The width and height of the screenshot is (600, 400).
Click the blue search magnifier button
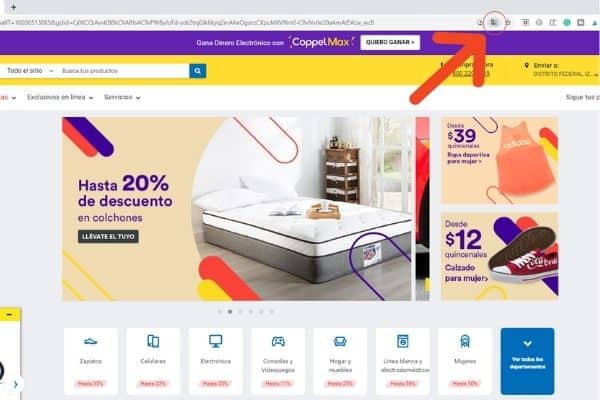pos(197,71)
